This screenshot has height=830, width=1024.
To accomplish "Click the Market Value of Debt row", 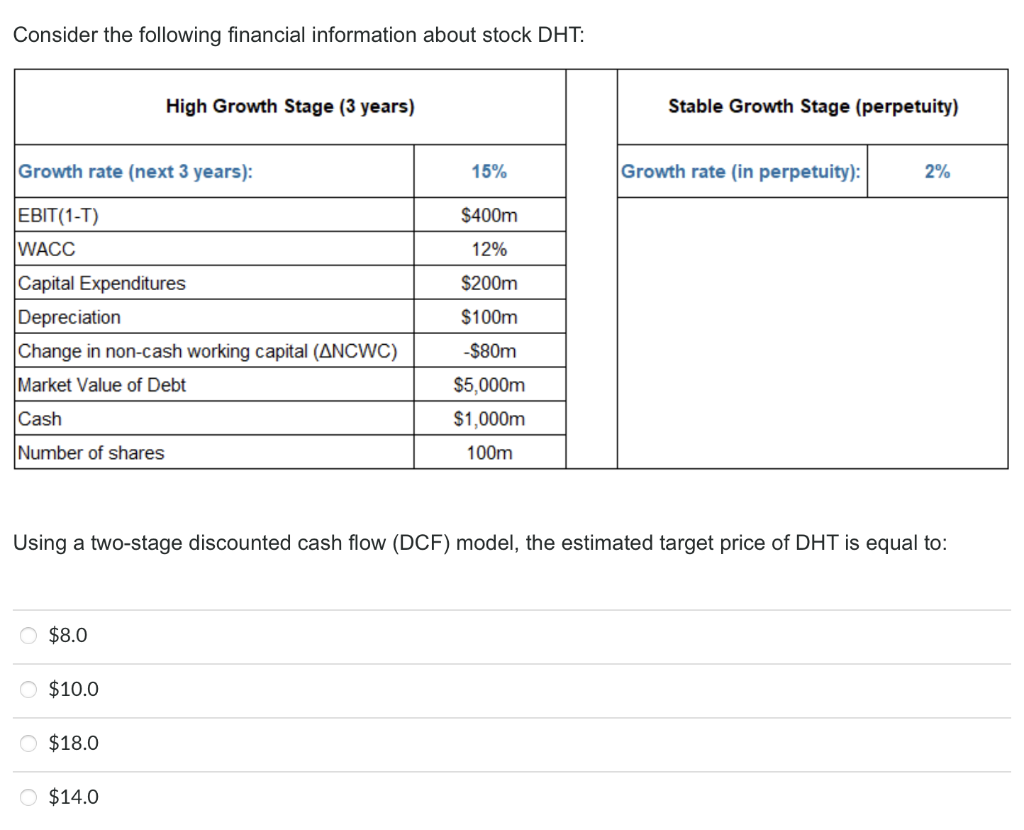I will [100, 384].
